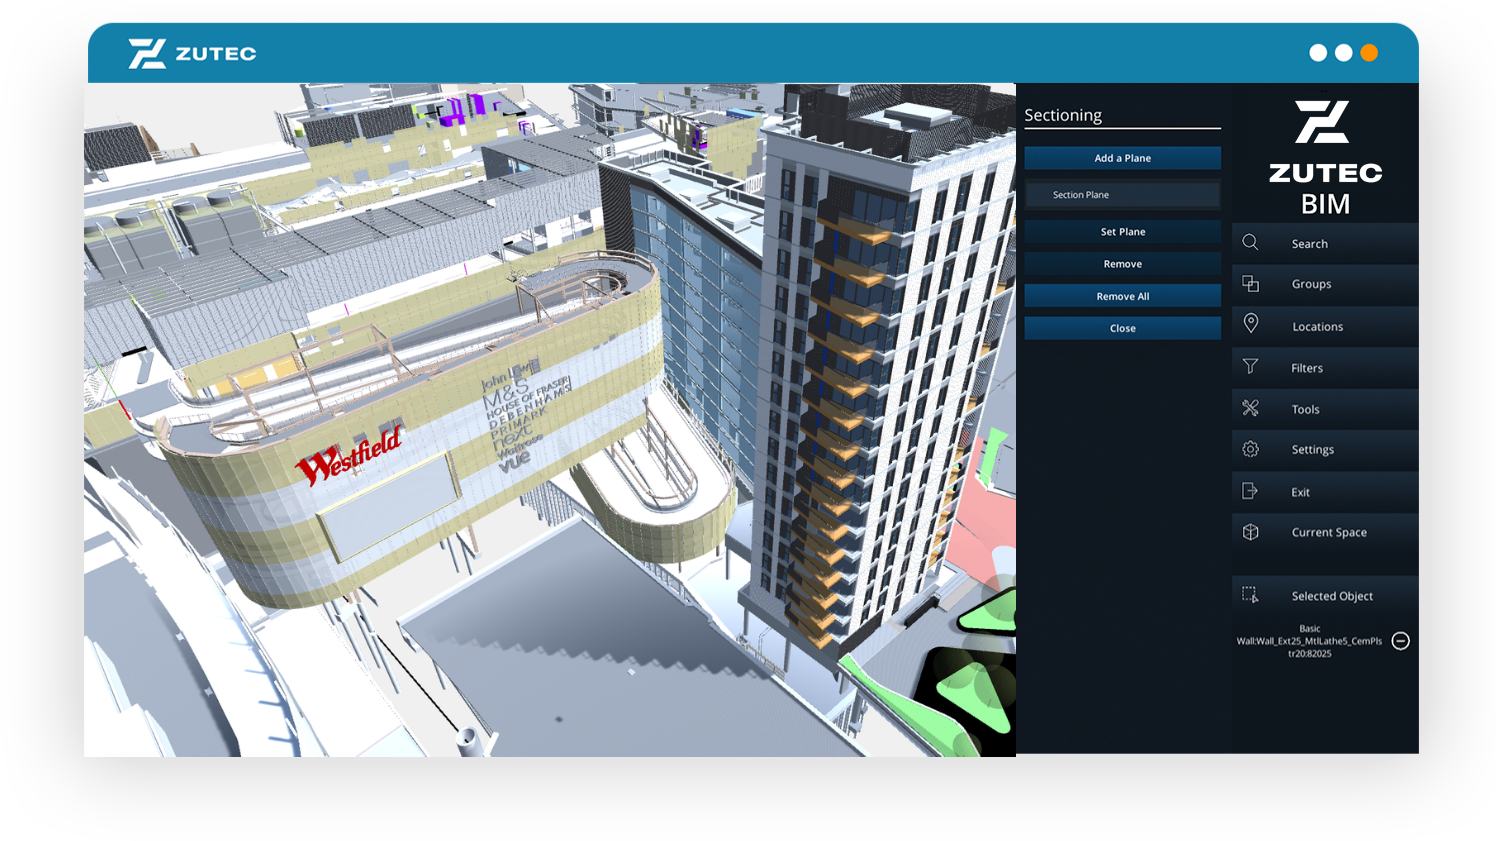Click the Search magnifier icon
The height and width of the screenshot is (841, 1496).
click(1251, 243)
